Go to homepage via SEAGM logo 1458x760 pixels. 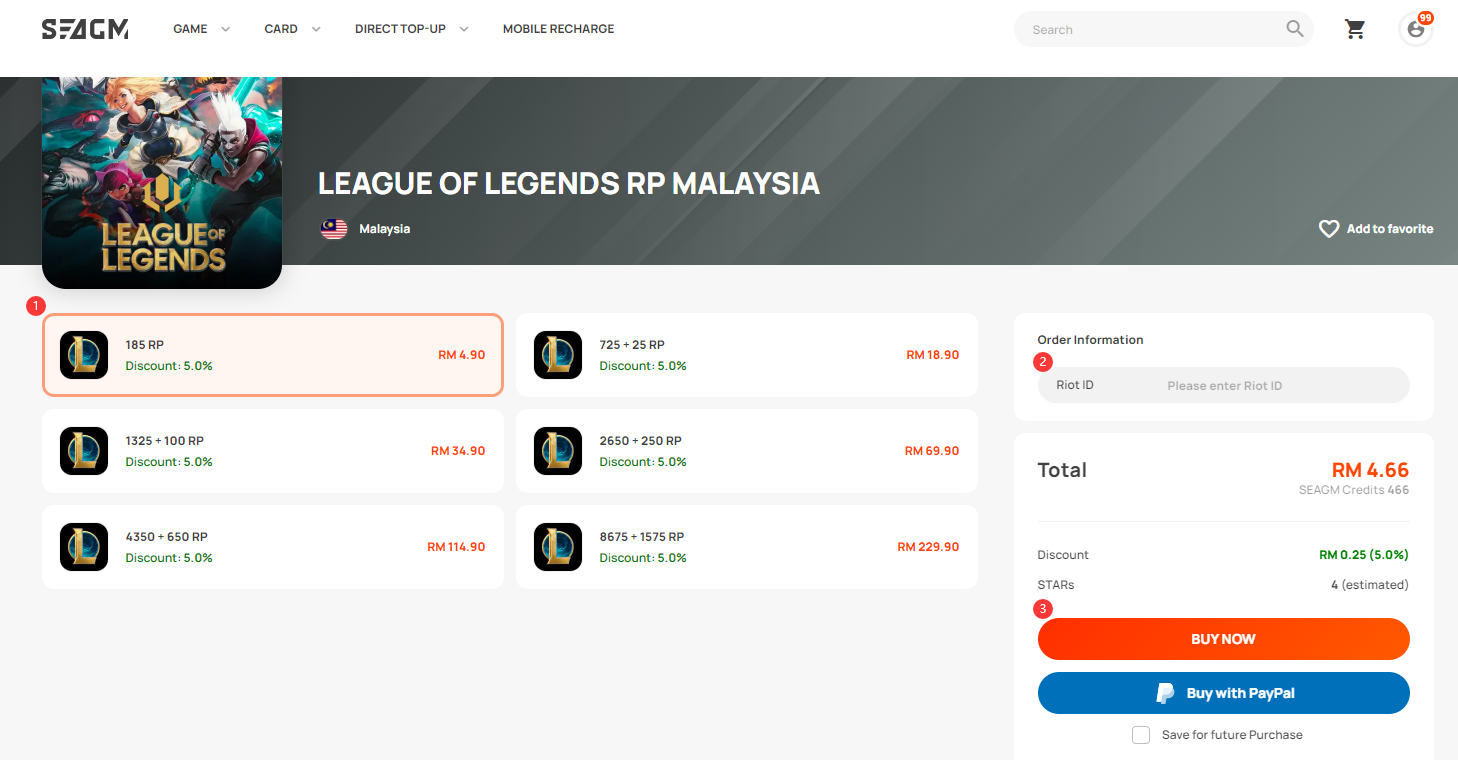[85, 29]
